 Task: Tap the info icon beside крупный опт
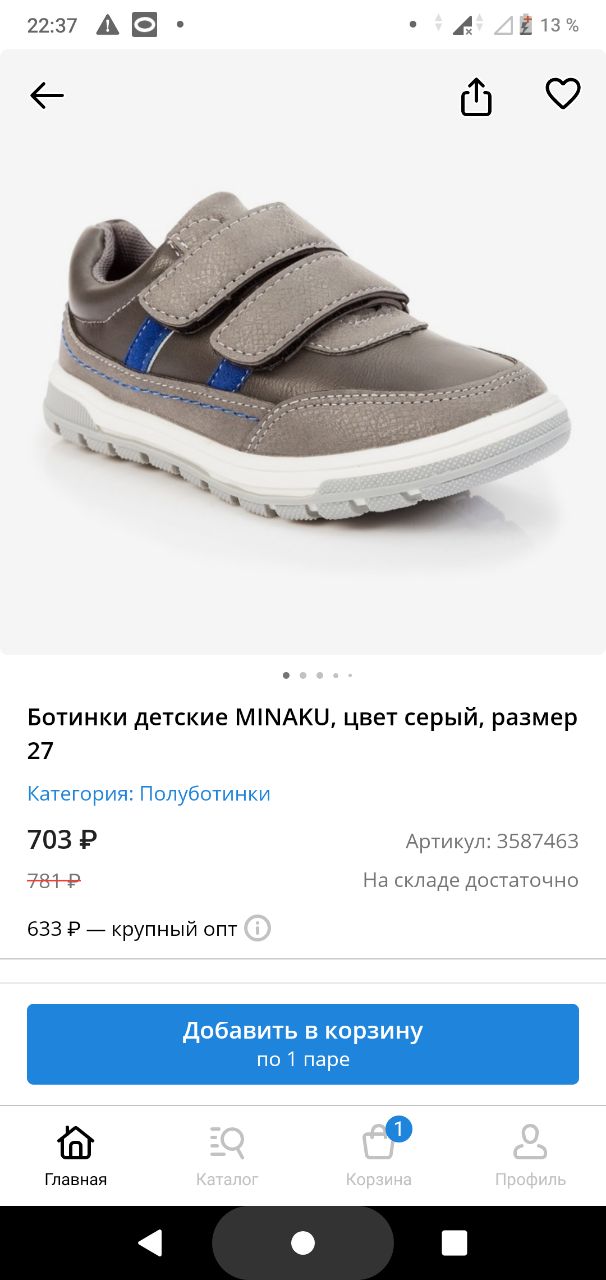coord(258,928)
